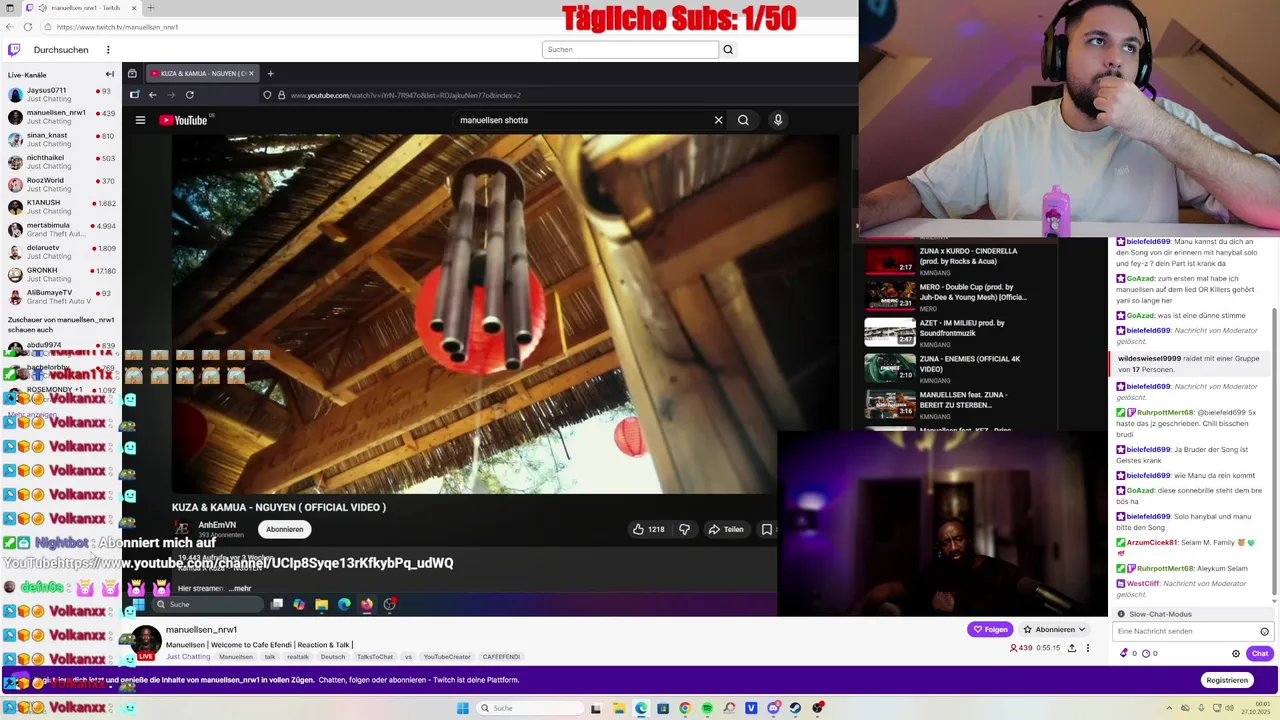The width and height of the screenshot is (1280, 720).
Task: Open a new Edge browser tab
Action: pos(150,8)
